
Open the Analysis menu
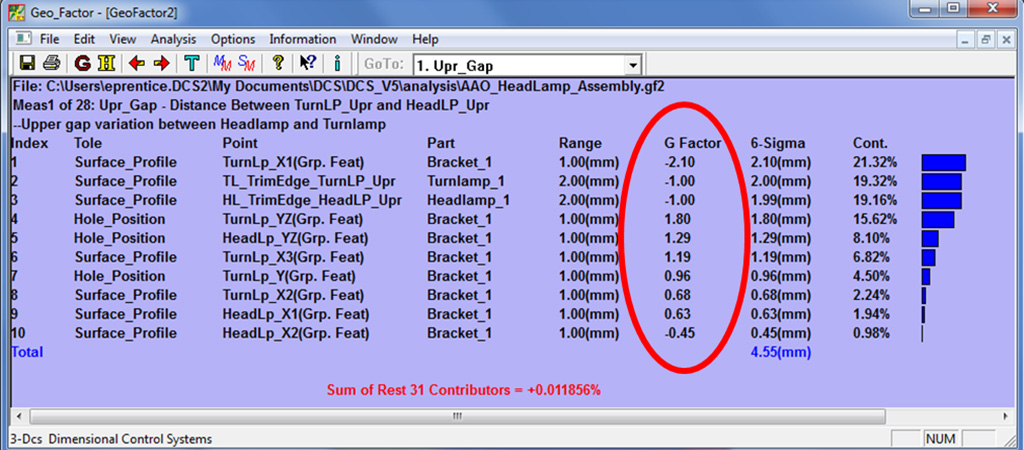[173, 39]
